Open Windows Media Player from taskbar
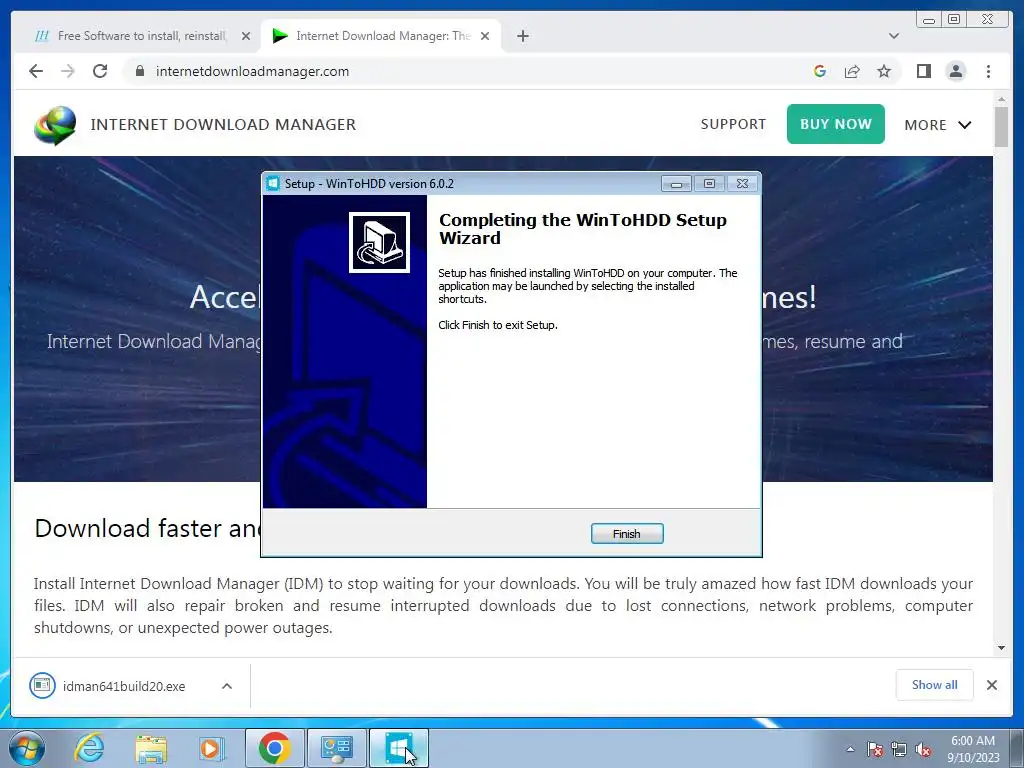The height and width of the screenshot is (768, 1024). tap(212, 748)
